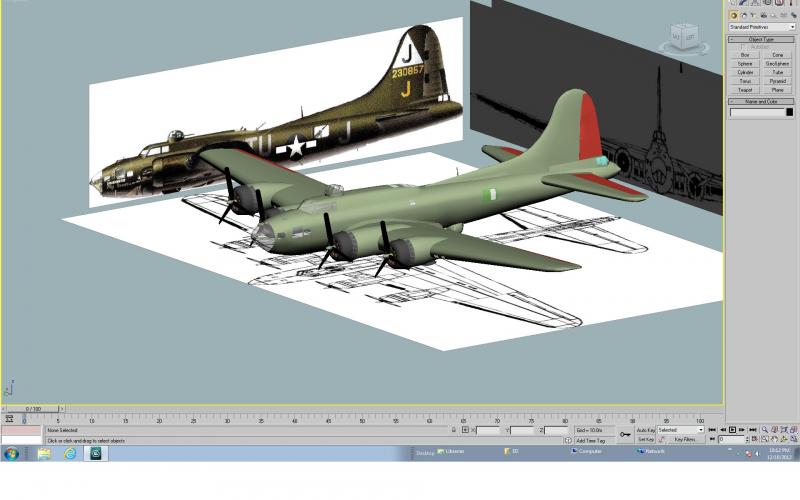Click the Set Keys key icon
Image resolution: width=800 pixels, height=500 pixels.
coord(625,434)
